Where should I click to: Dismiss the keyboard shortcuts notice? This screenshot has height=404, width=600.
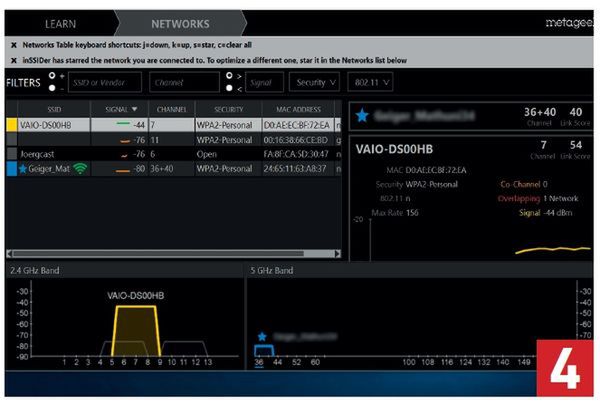point(14,45)
